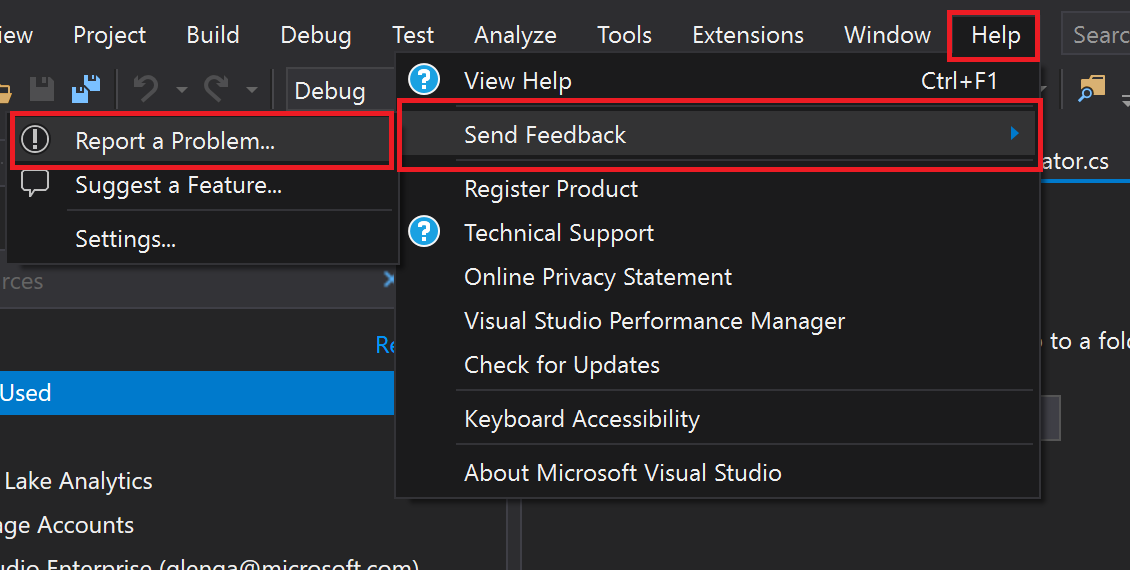This screenshot has width=1130, height=570.
Task: Select the Lake Analytics item
Action: pyautogui.click(x=78, y=481)
